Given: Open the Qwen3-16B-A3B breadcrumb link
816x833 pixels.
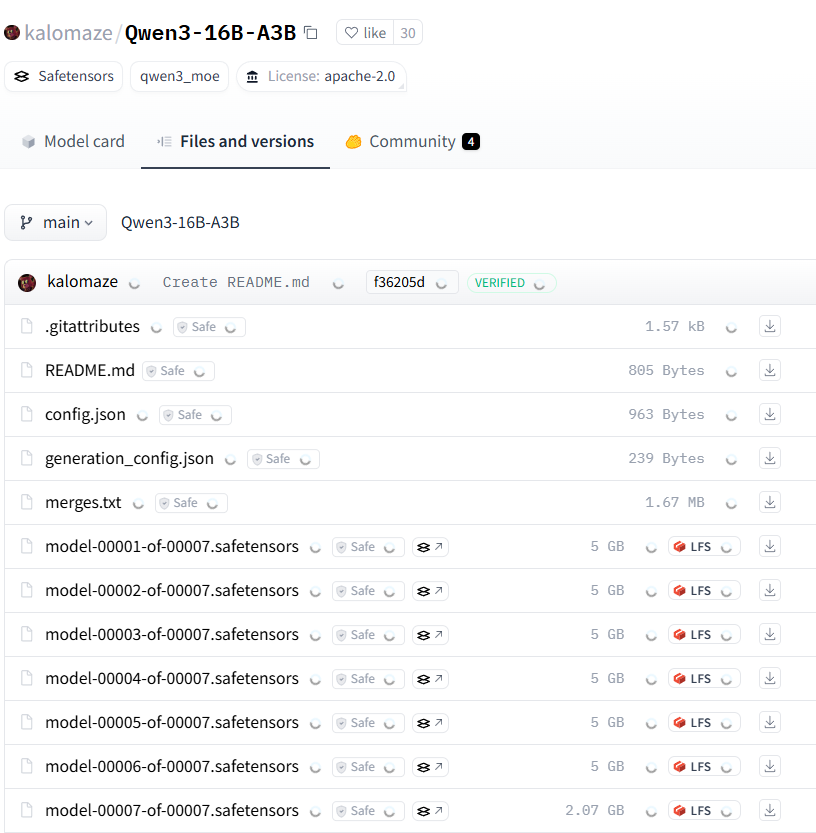Looking at the screenshot, I should (x=180, y=223).
